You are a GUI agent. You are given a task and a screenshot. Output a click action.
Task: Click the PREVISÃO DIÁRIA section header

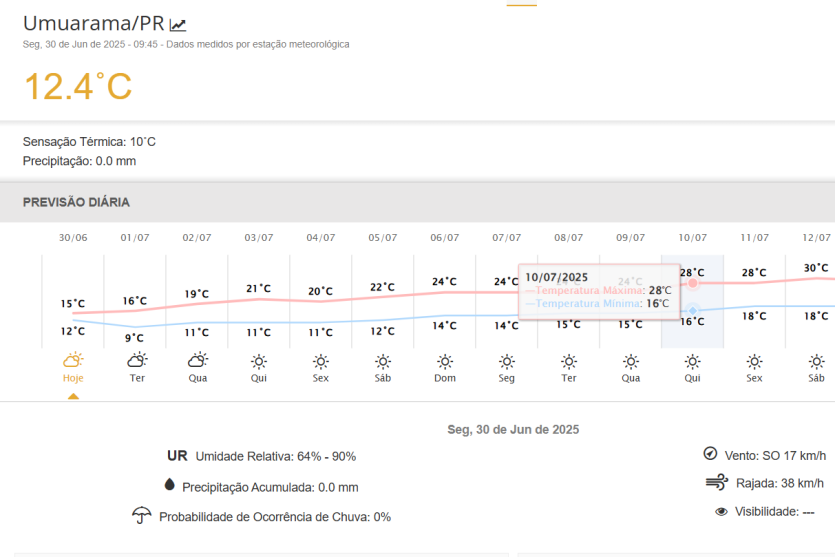[76, 202]
